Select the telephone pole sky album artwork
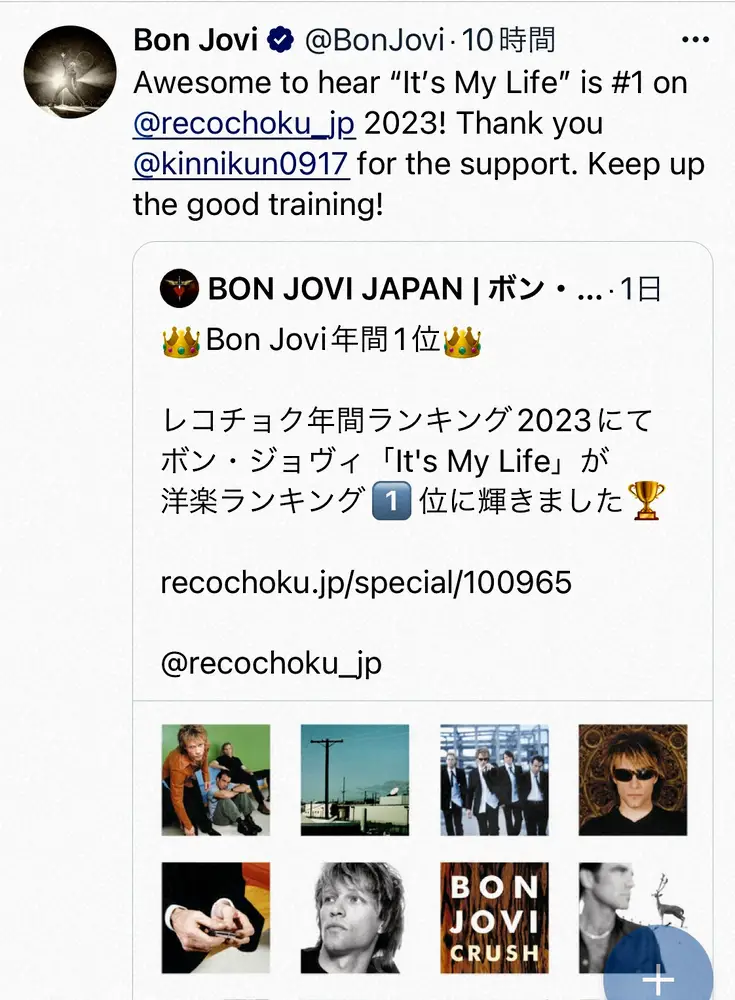The image size is (735, 1000). click(x=355, y=779)
